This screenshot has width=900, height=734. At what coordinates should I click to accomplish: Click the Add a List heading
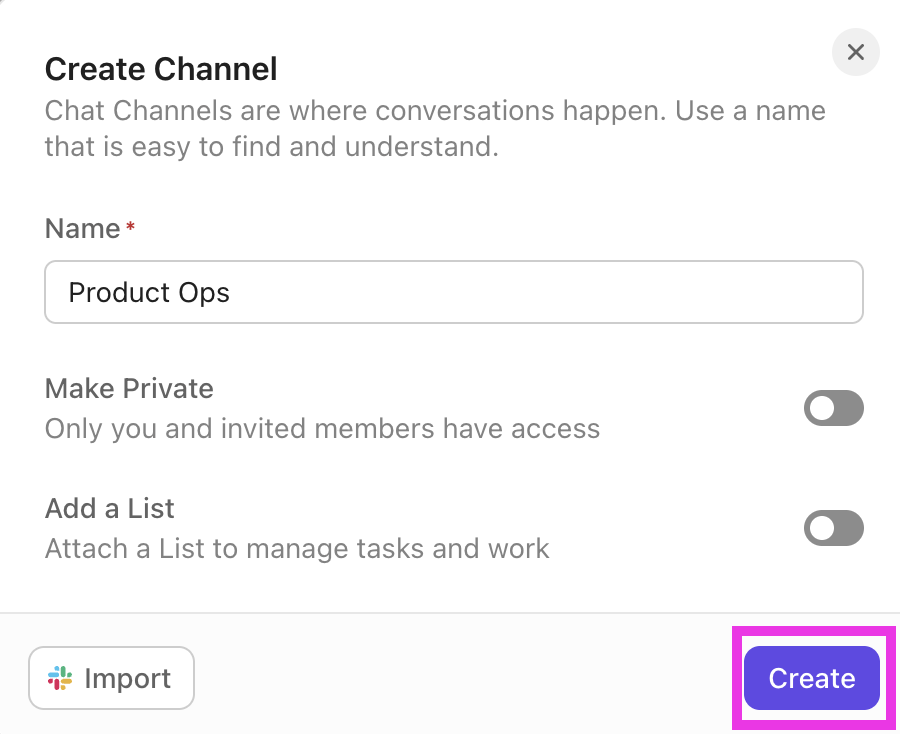point(109,509)
